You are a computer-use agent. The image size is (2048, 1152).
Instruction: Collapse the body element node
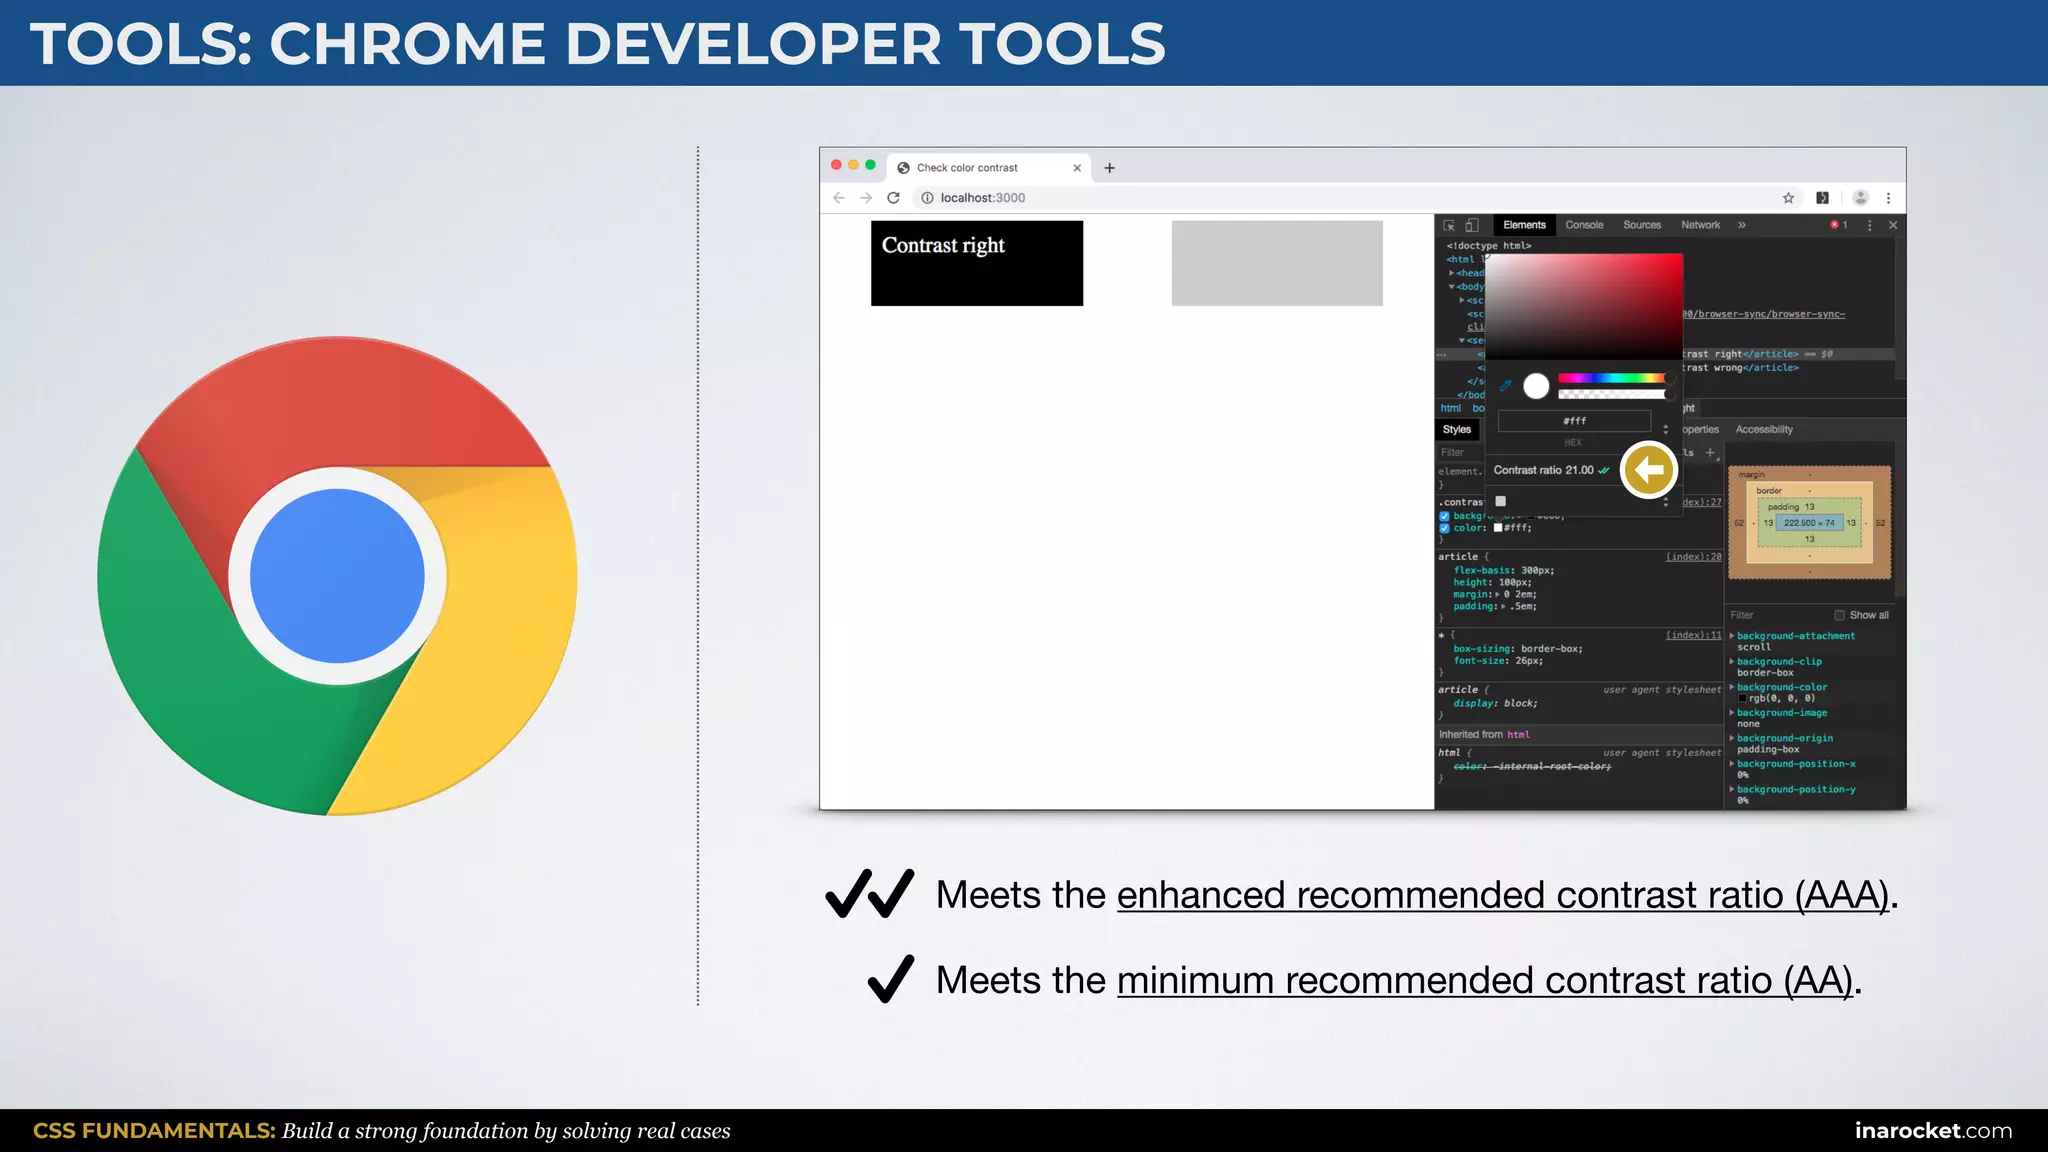click(x=1452, y=287)
